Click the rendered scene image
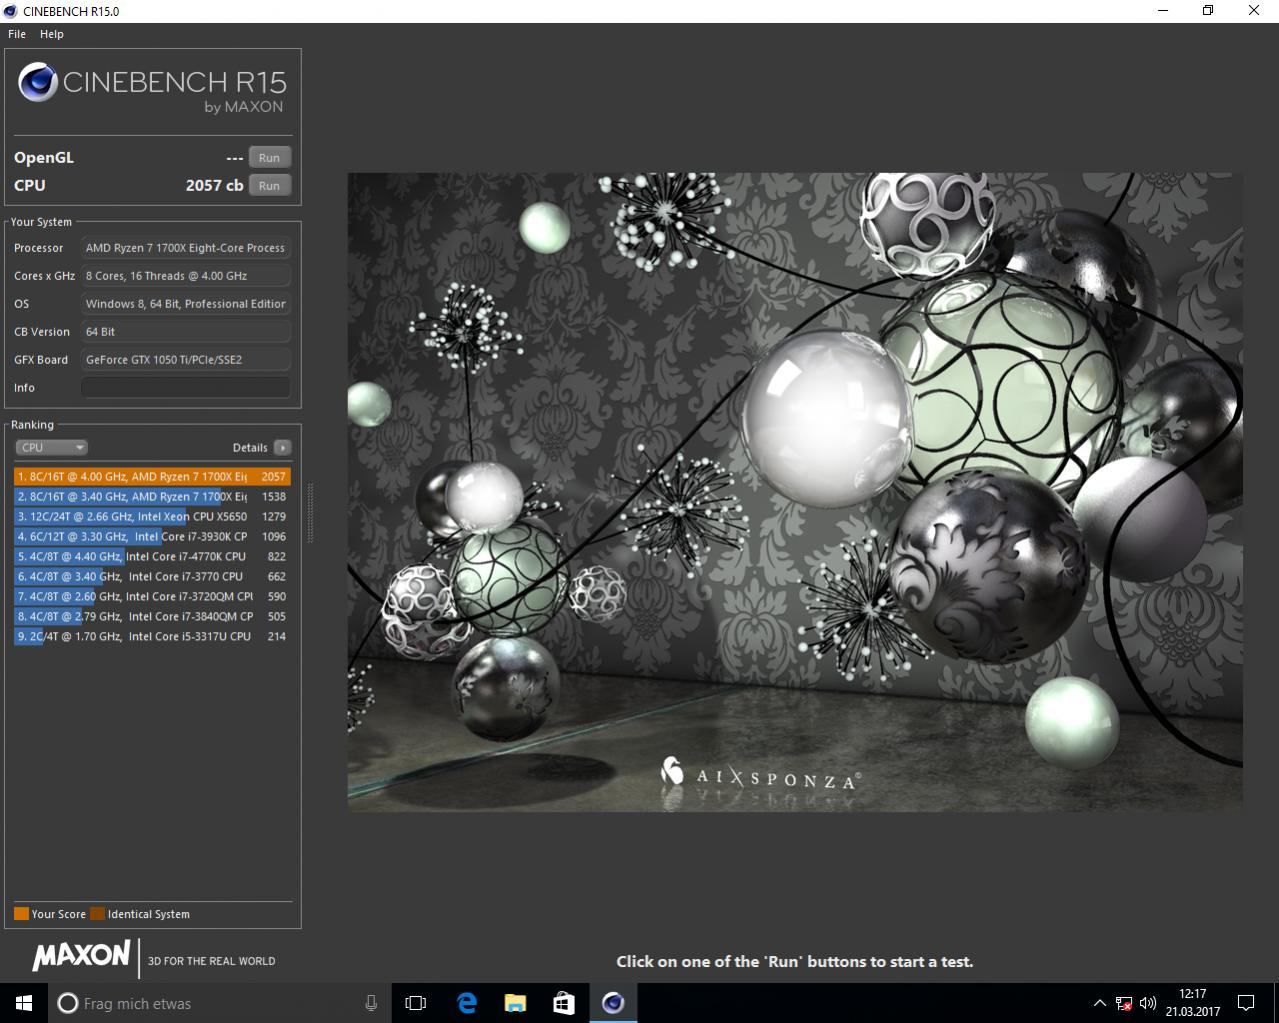 point(795,492)
